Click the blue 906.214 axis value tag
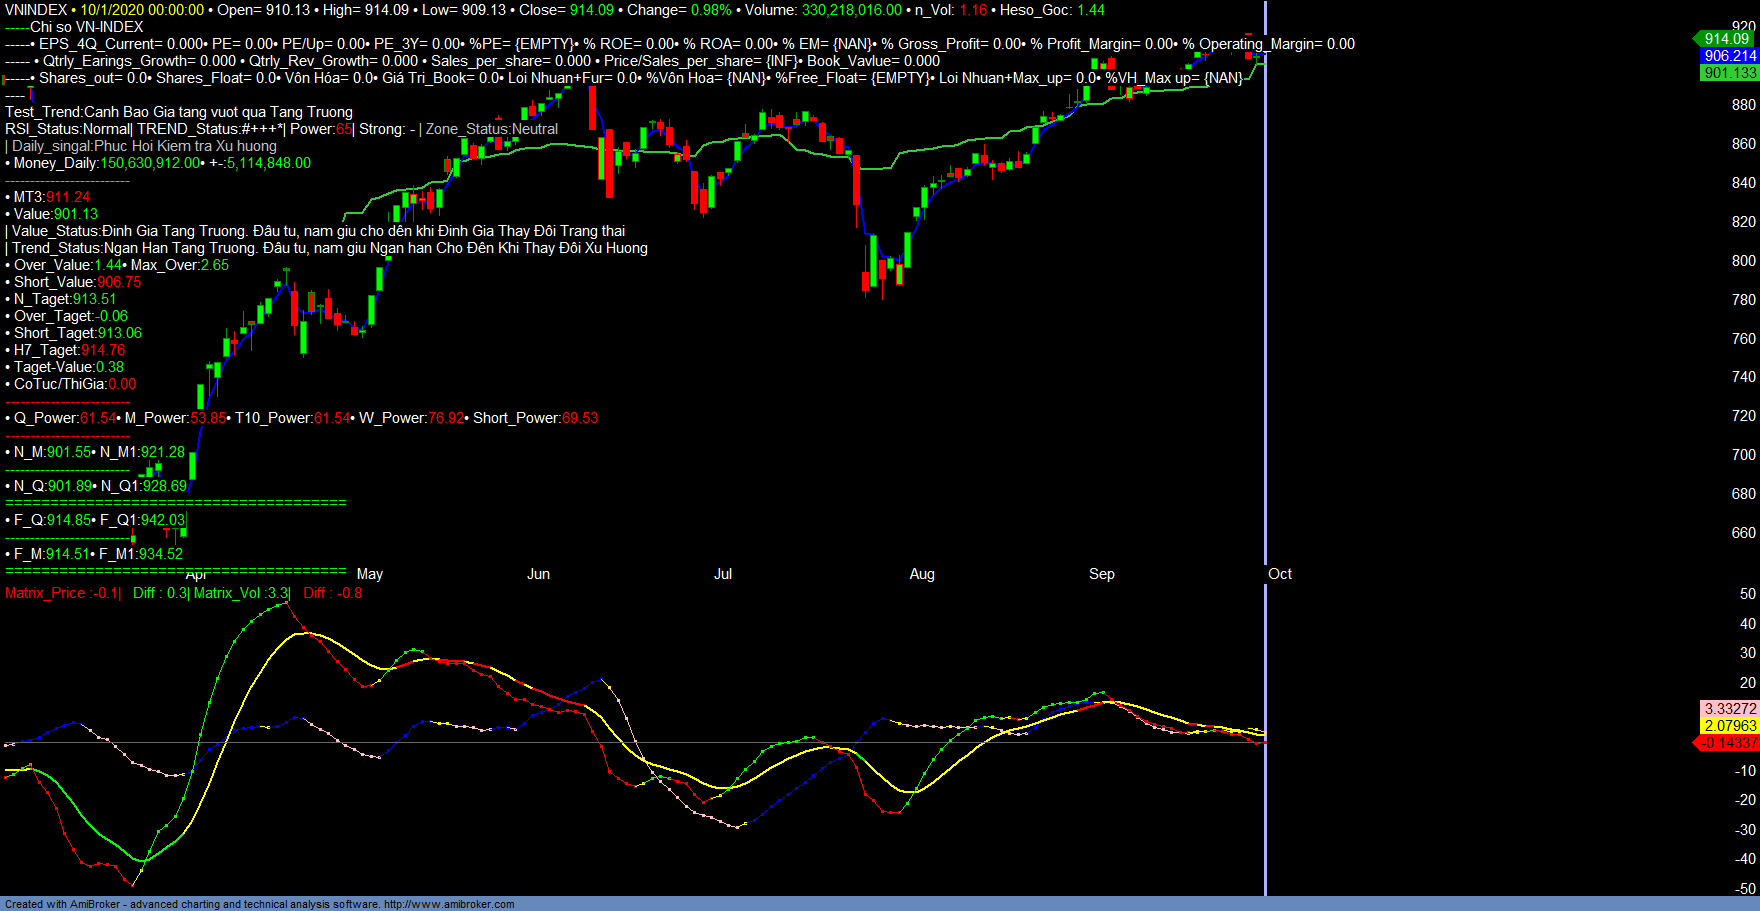This screenshot has height=911, width=1760. point(1730,56)
